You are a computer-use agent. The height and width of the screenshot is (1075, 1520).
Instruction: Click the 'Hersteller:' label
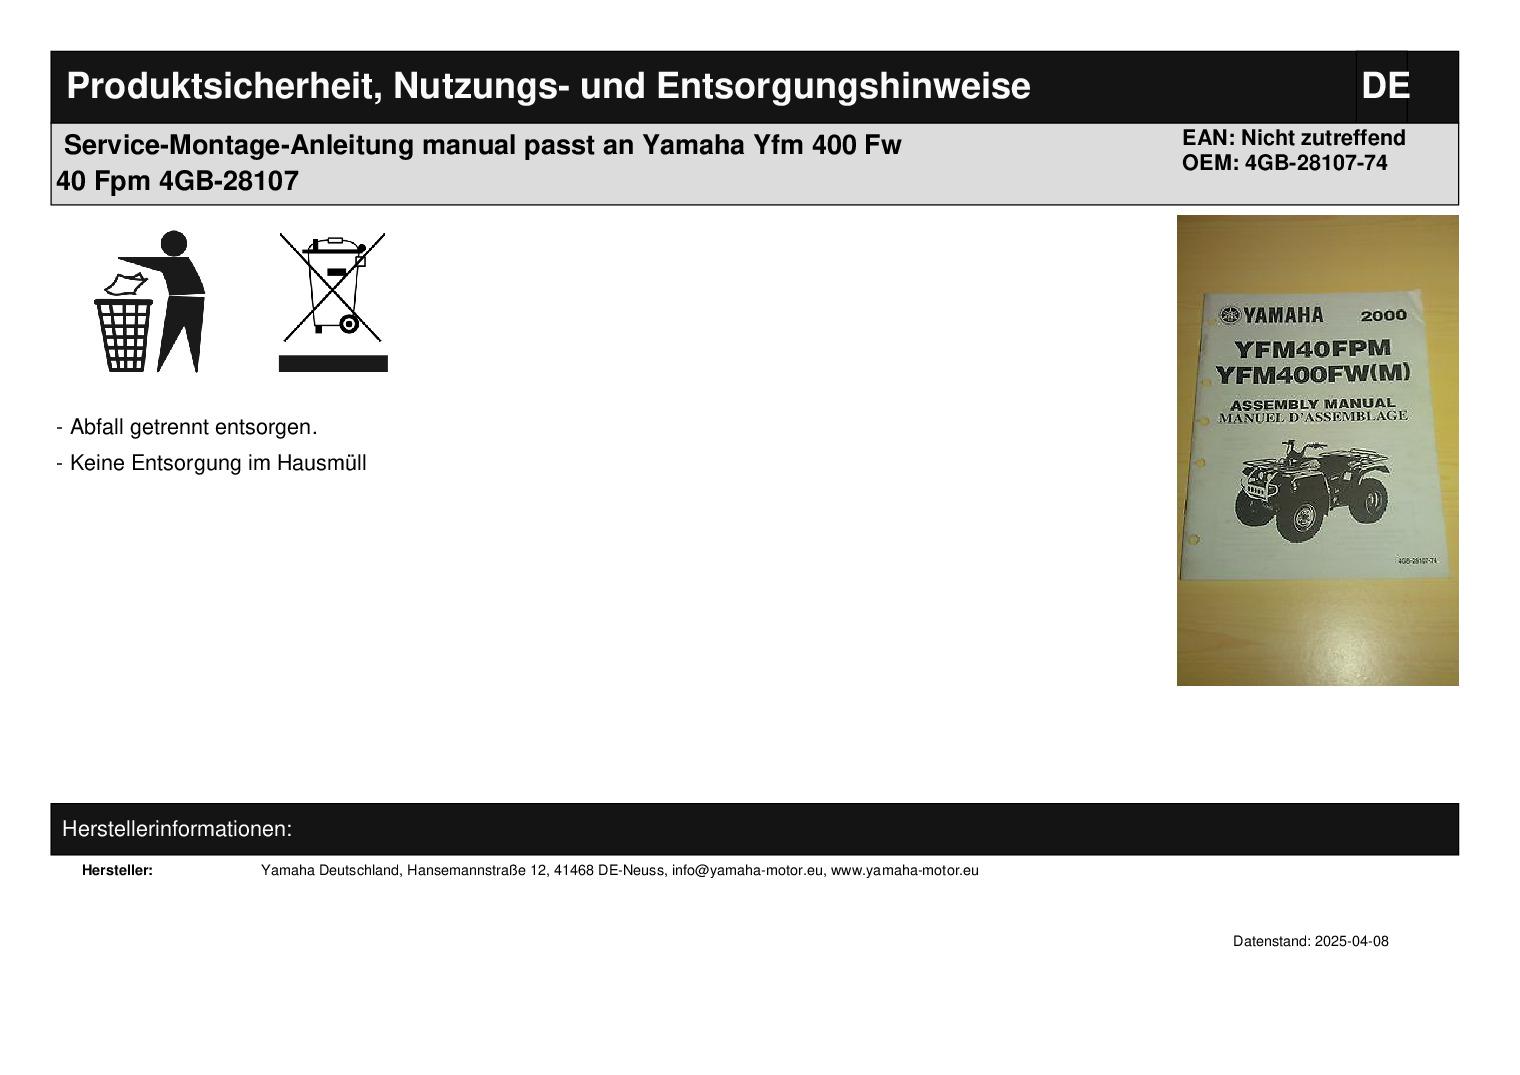click(117, 870)
